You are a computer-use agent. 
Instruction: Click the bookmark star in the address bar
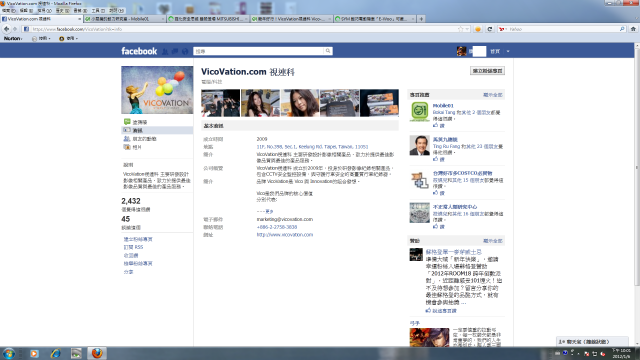(x=460, y=29)
